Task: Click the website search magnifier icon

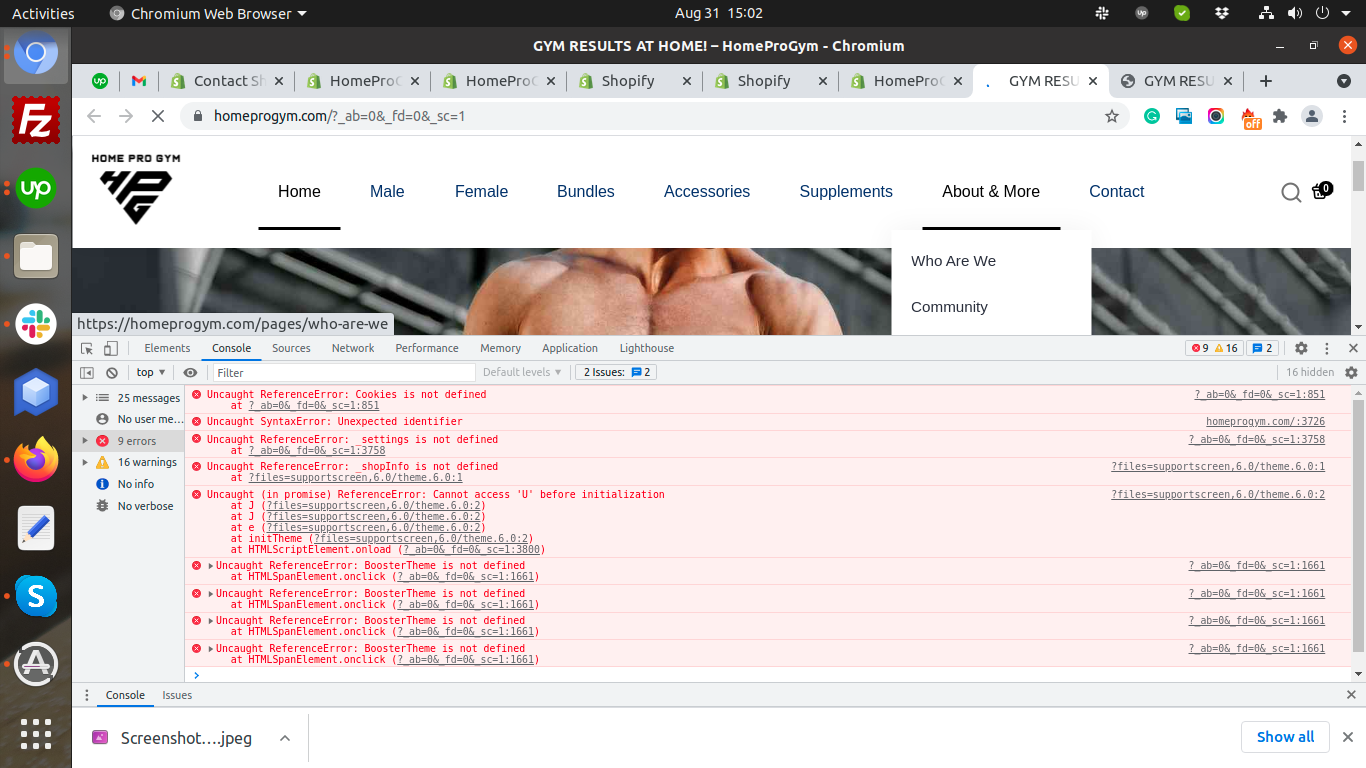Action: tap(1291, 192)
